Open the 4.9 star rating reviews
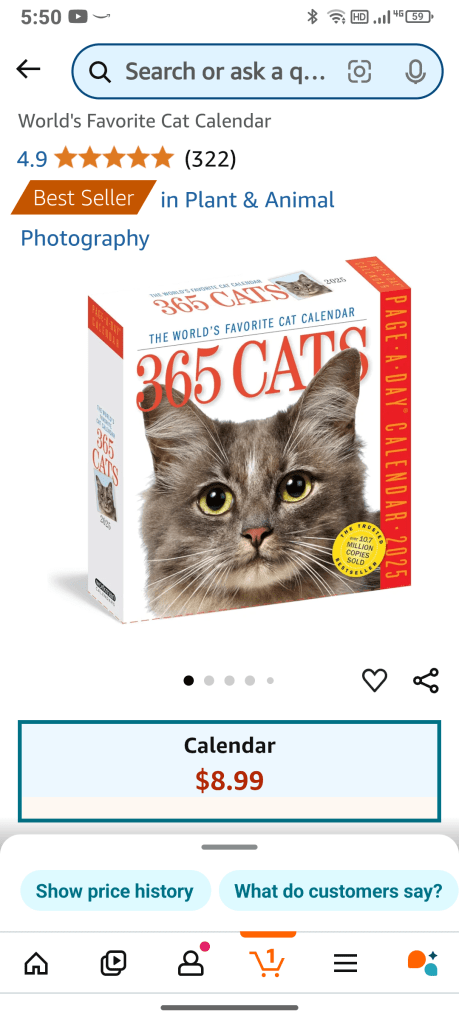 click(126, 158)
